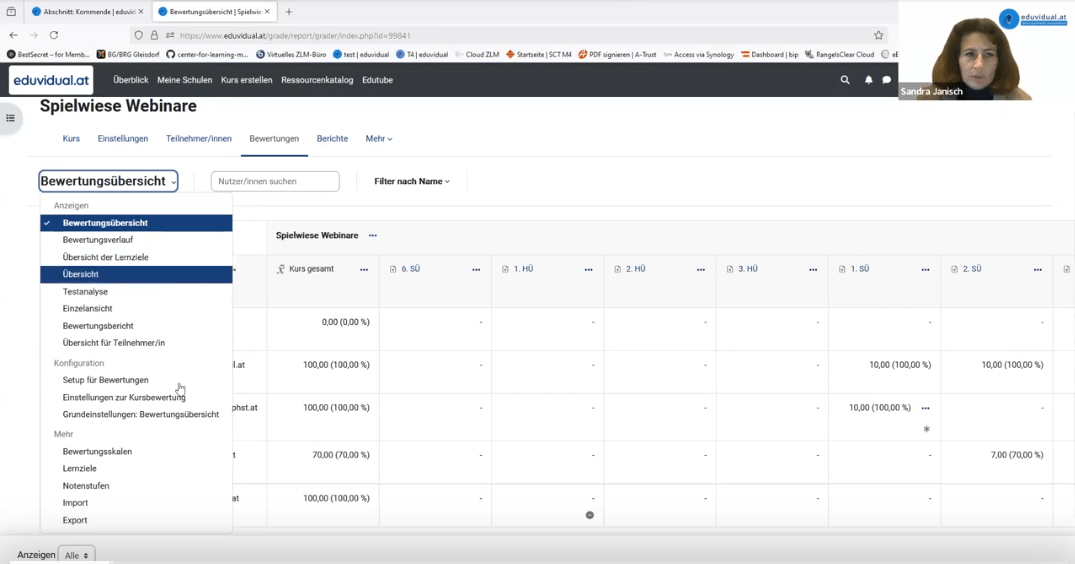Viewport: 1075px width, 564px height.
Task: Open the three-dot menu for 6. SÜ column
Action: (476, 270)
